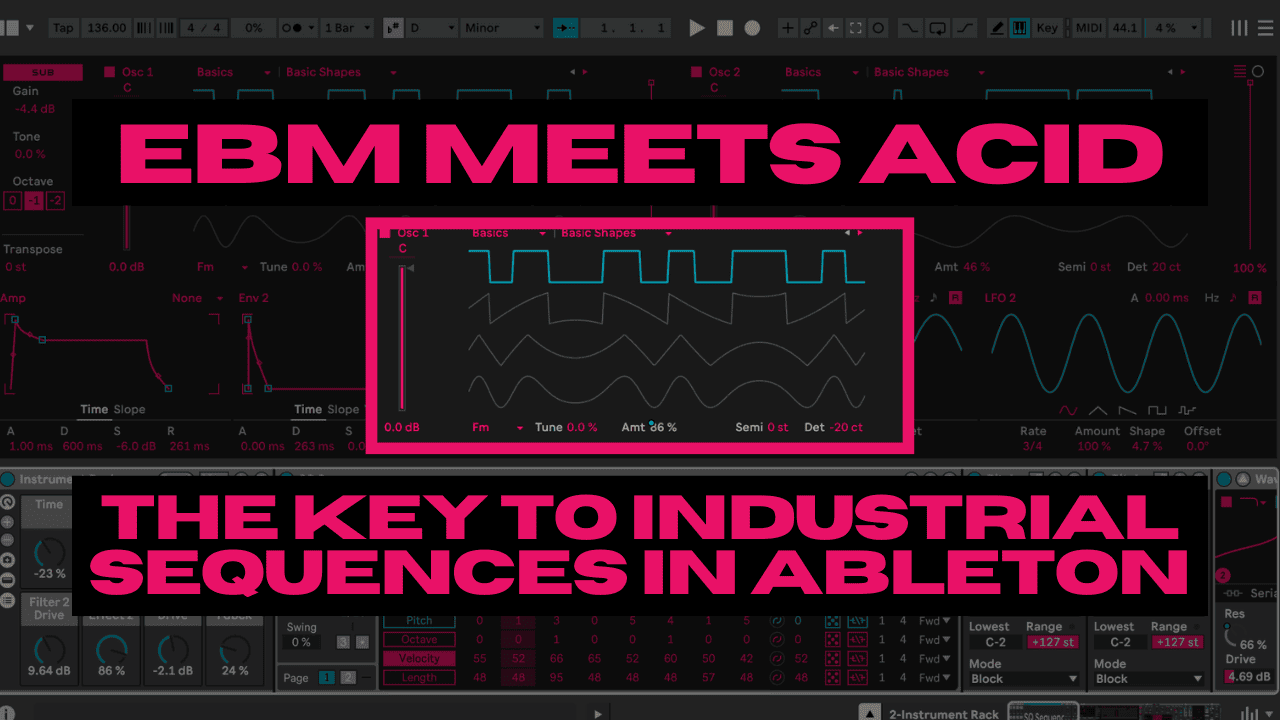The image size is (1280, 720).
Task: Enable the computer MIDI keyboard icon
Action: [1020, 28]
